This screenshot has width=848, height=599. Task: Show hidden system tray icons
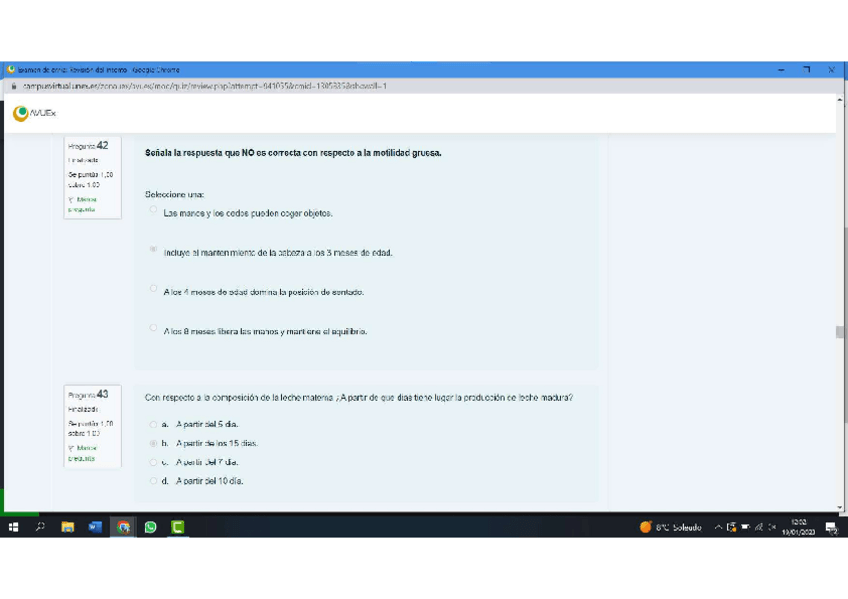[x=718, y=527]
